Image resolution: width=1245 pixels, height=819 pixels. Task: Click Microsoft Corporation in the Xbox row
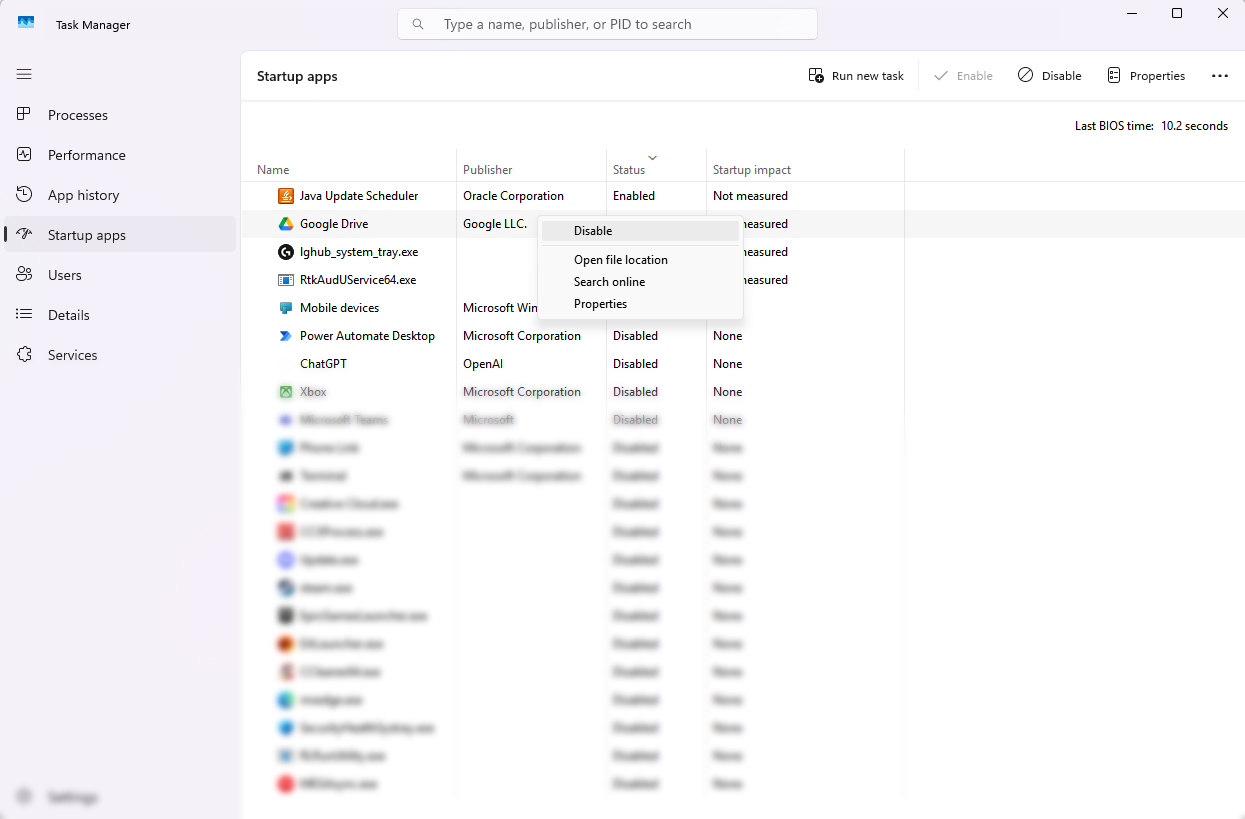pyautogui.click(x=522, y=392)
